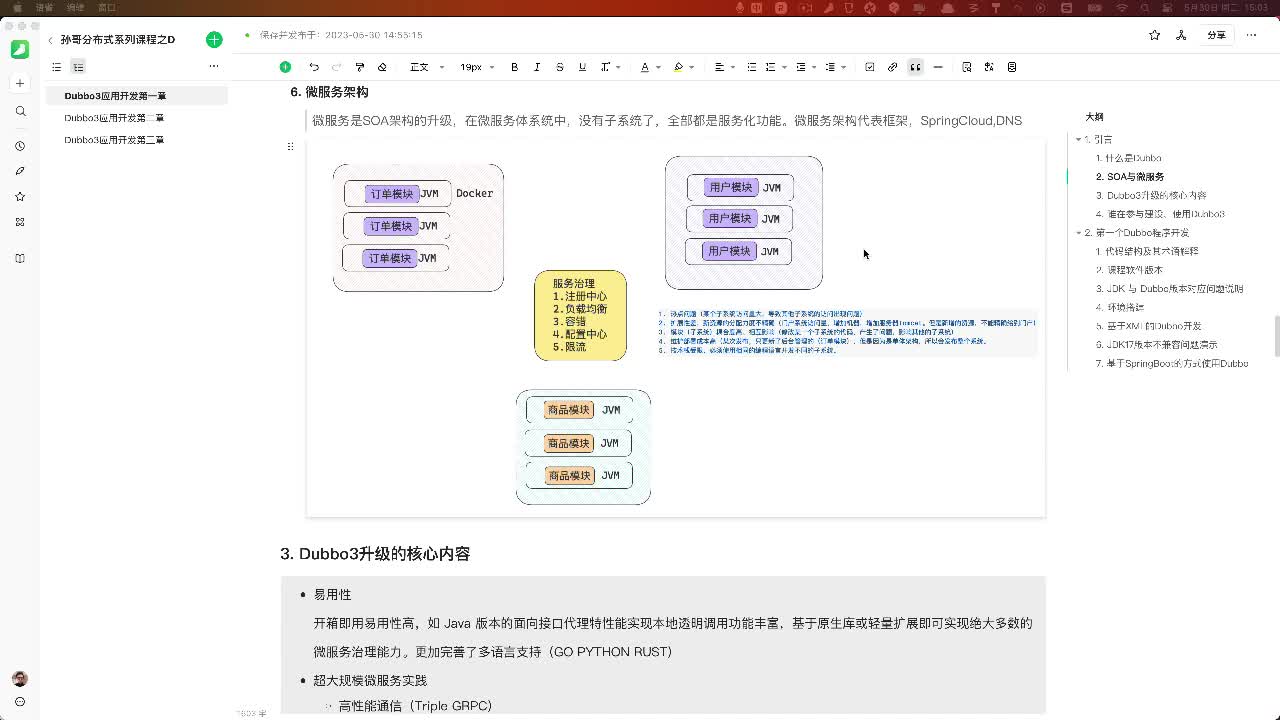Insert a horizontal divider line

(938, 67)
